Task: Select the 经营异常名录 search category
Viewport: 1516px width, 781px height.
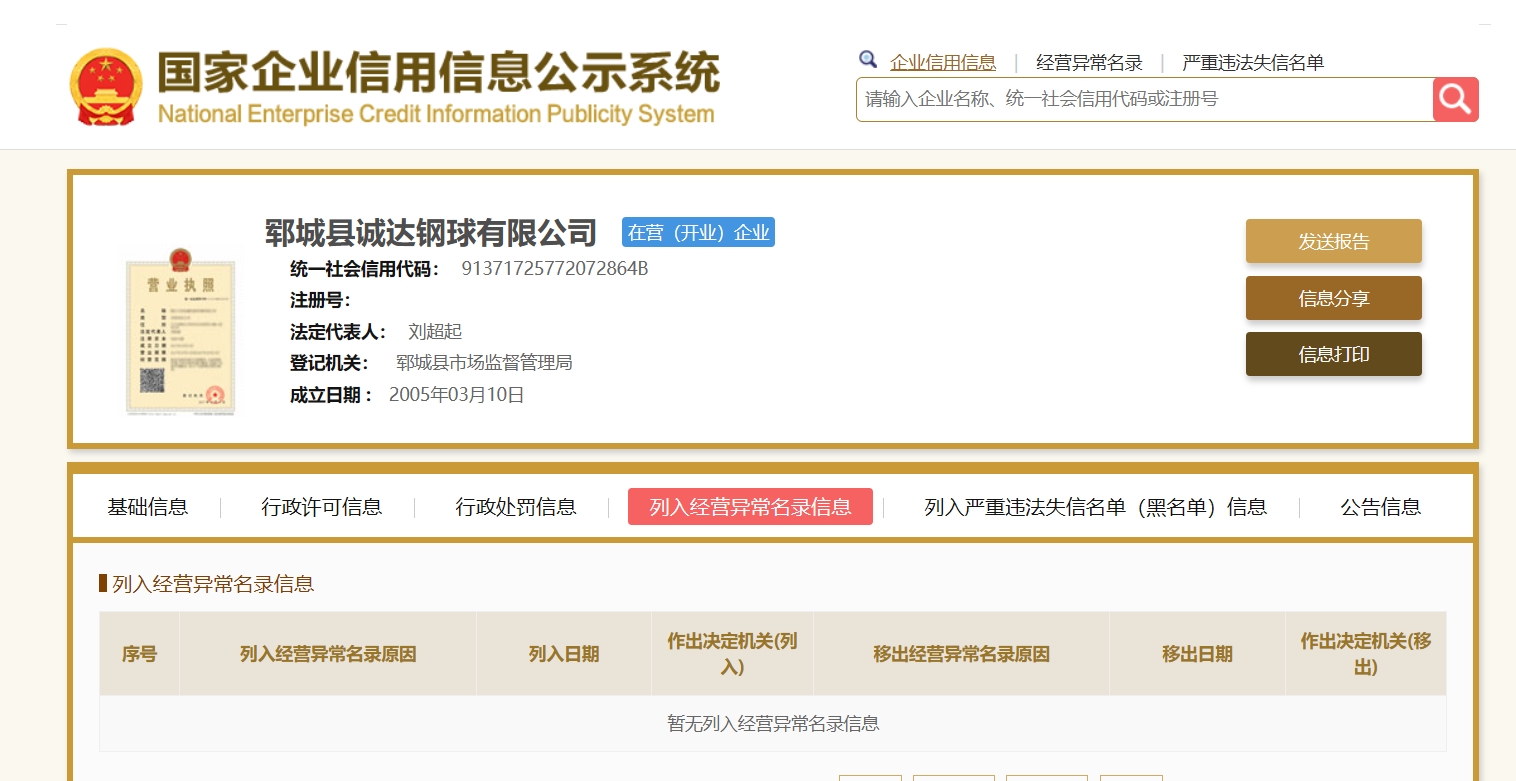Action: point(1089,63)
